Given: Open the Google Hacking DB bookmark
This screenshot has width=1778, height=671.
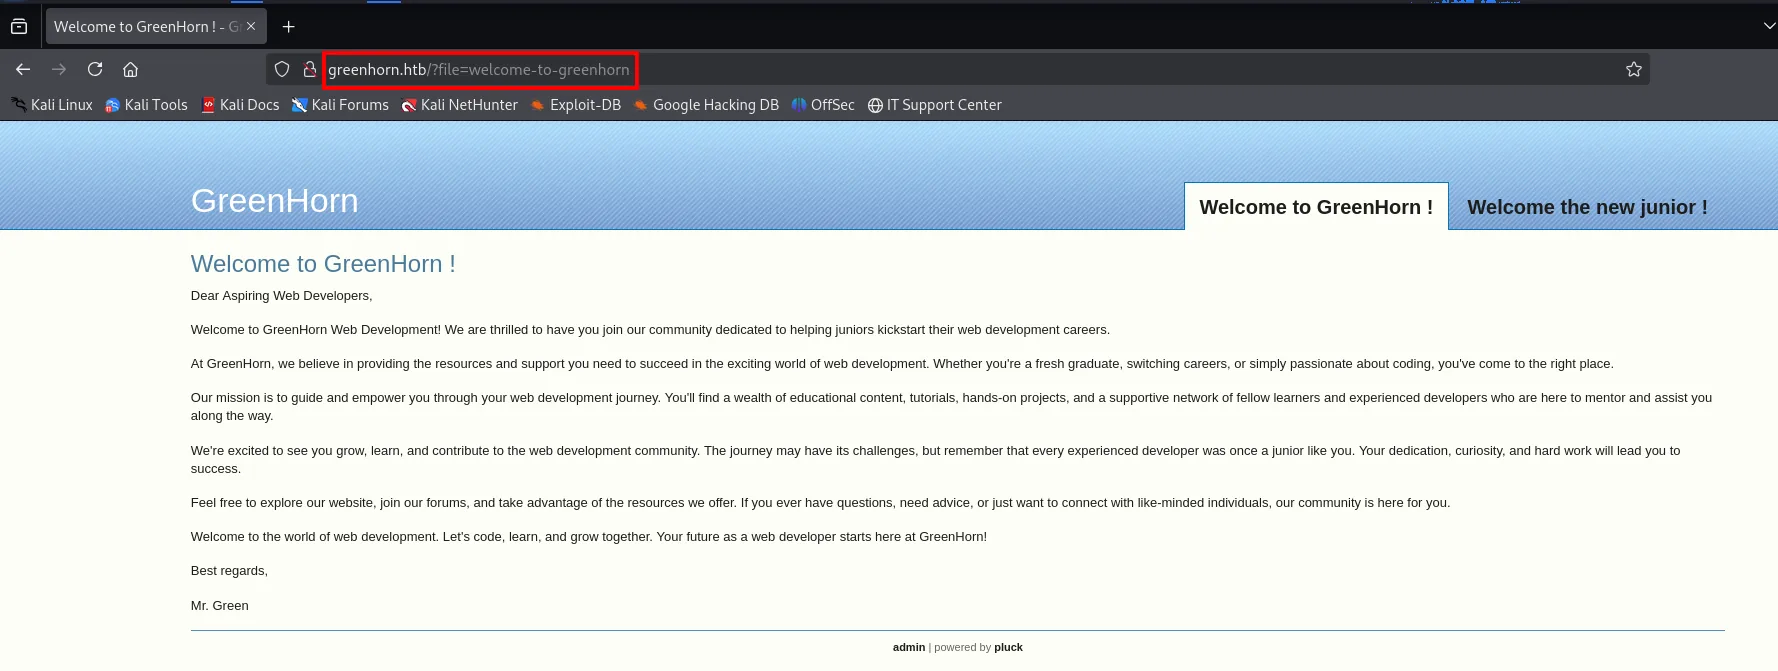Looking at the screenshot, I should tap(706, 105).
